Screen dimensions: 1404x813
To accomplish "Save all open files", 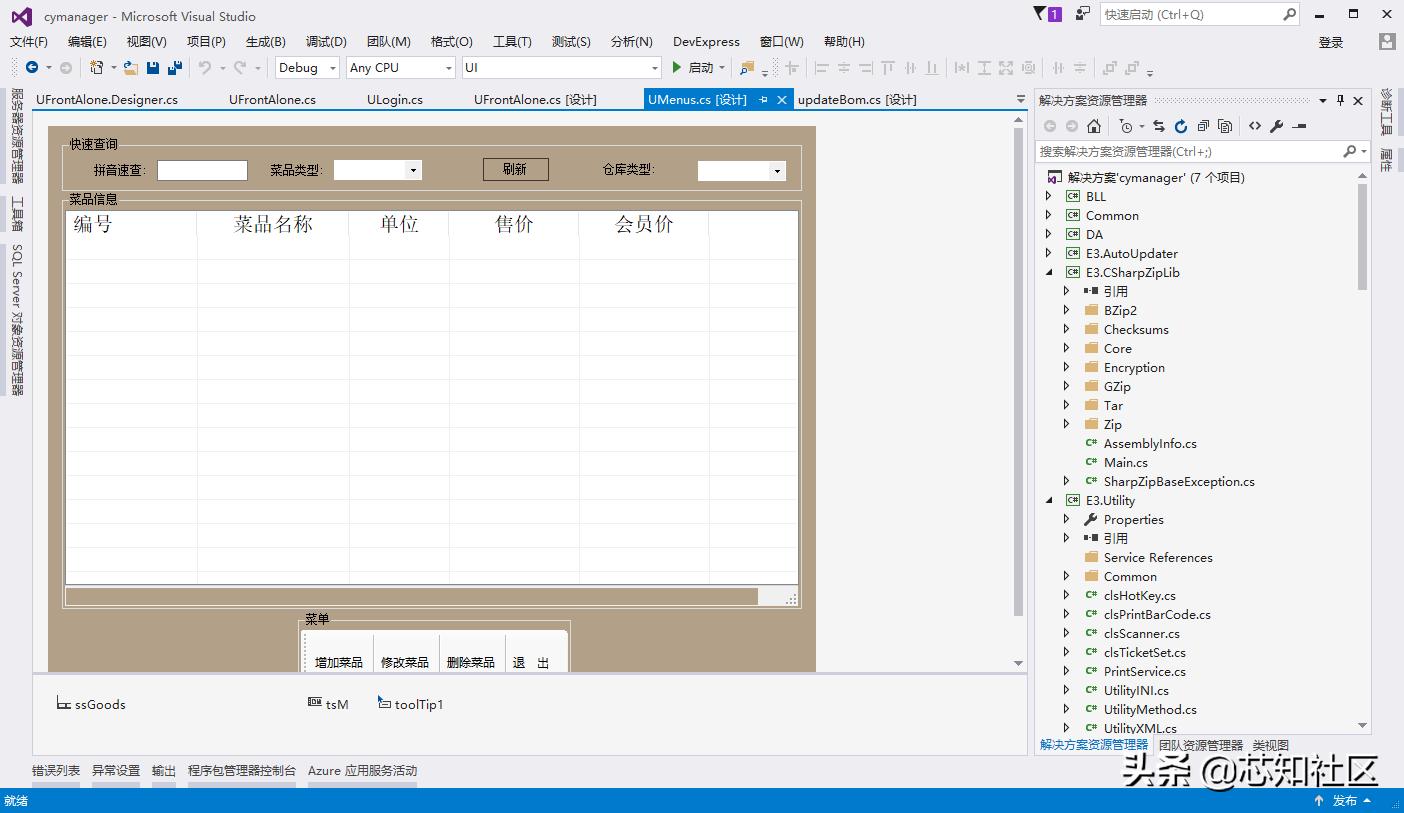I will pyautogui.click(x=177, y=68).
